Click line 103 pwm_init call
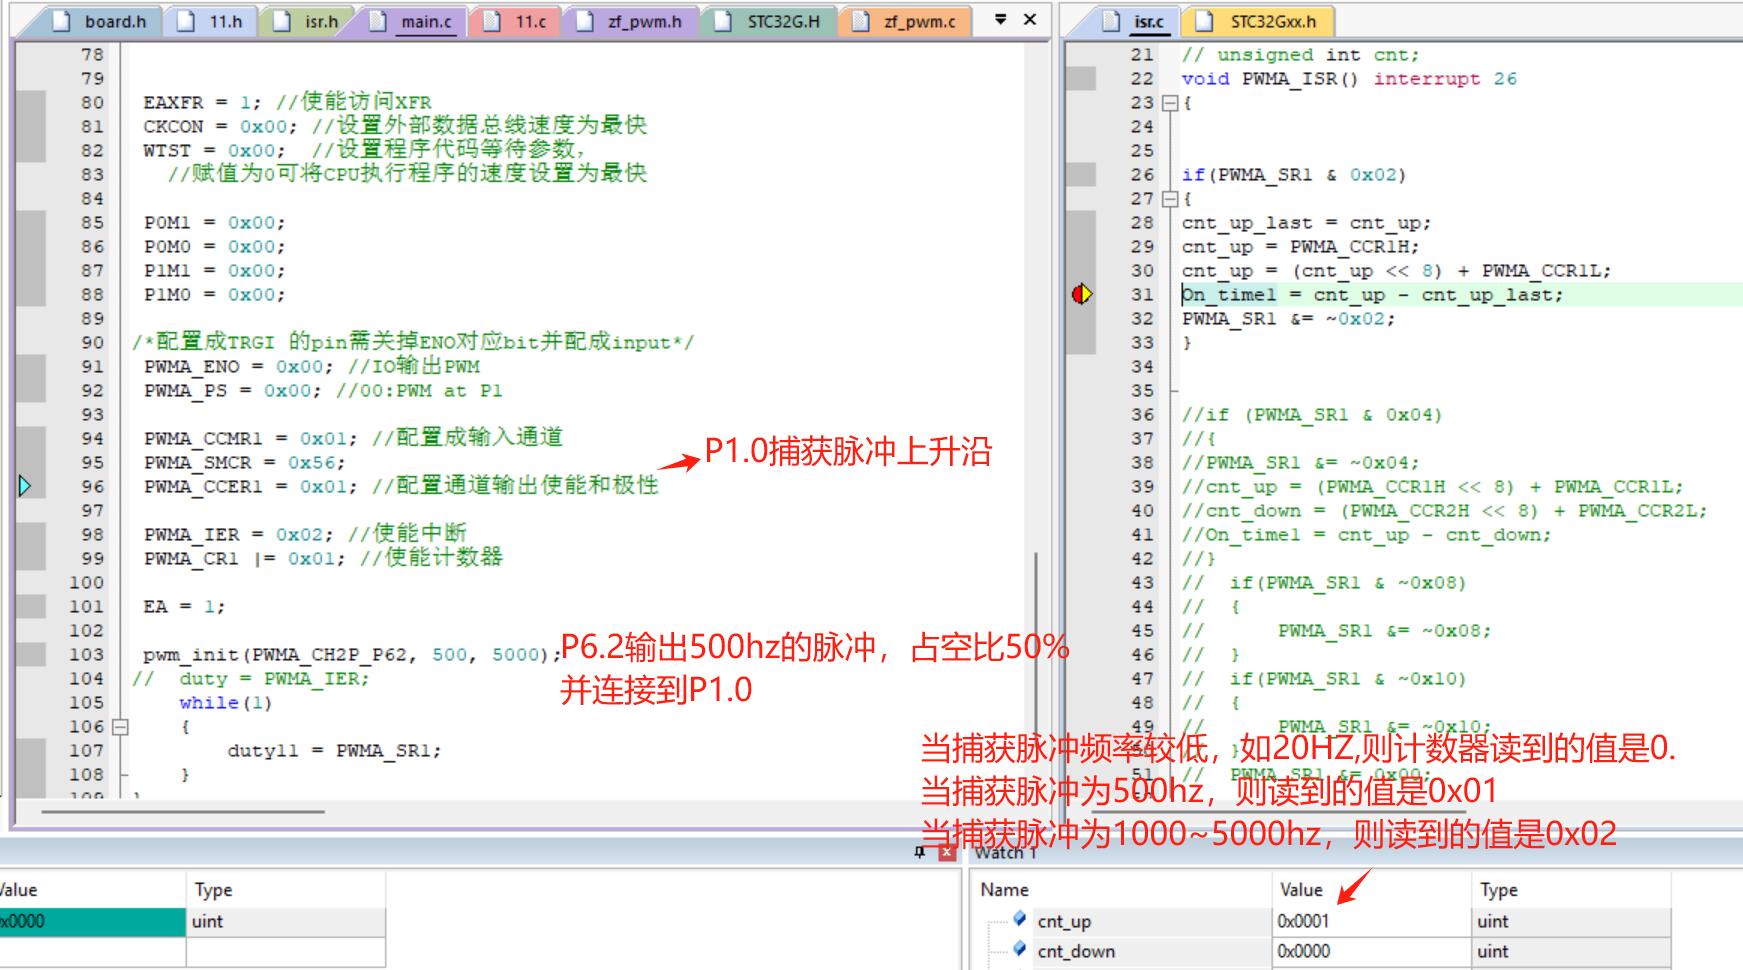The height and width of the screenshot is (970, 1743). coord(352,655)
